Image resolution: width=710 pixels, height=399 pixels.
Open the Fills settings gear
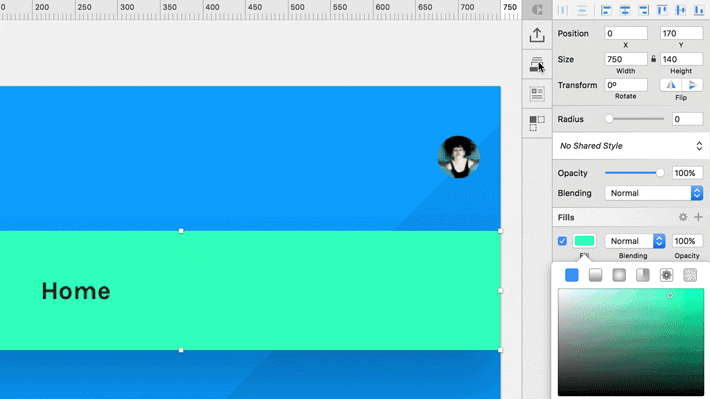click(683, 217)
